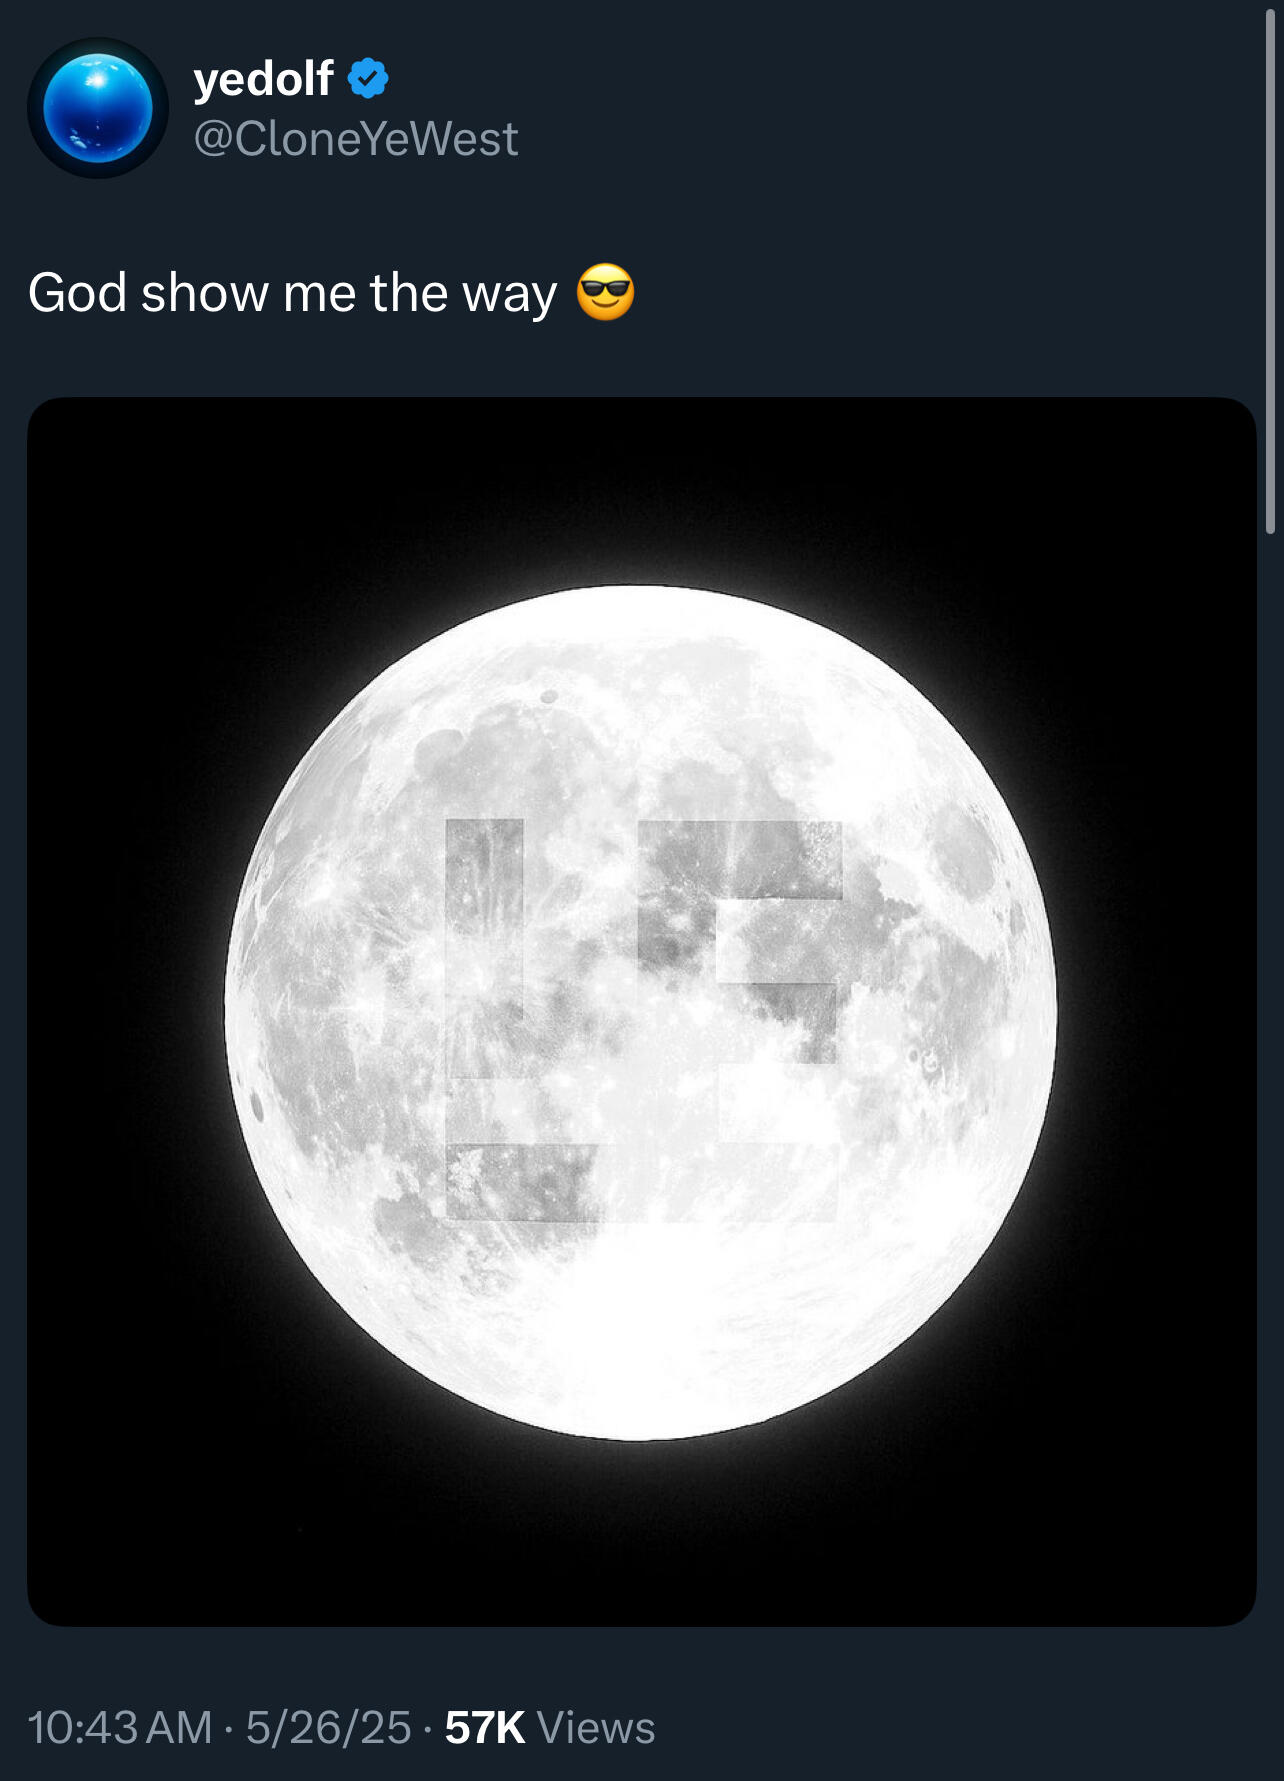Click the 10:43 AM timestamp
Screen dimensions: 1284x1781
(x=119, y=1728)
